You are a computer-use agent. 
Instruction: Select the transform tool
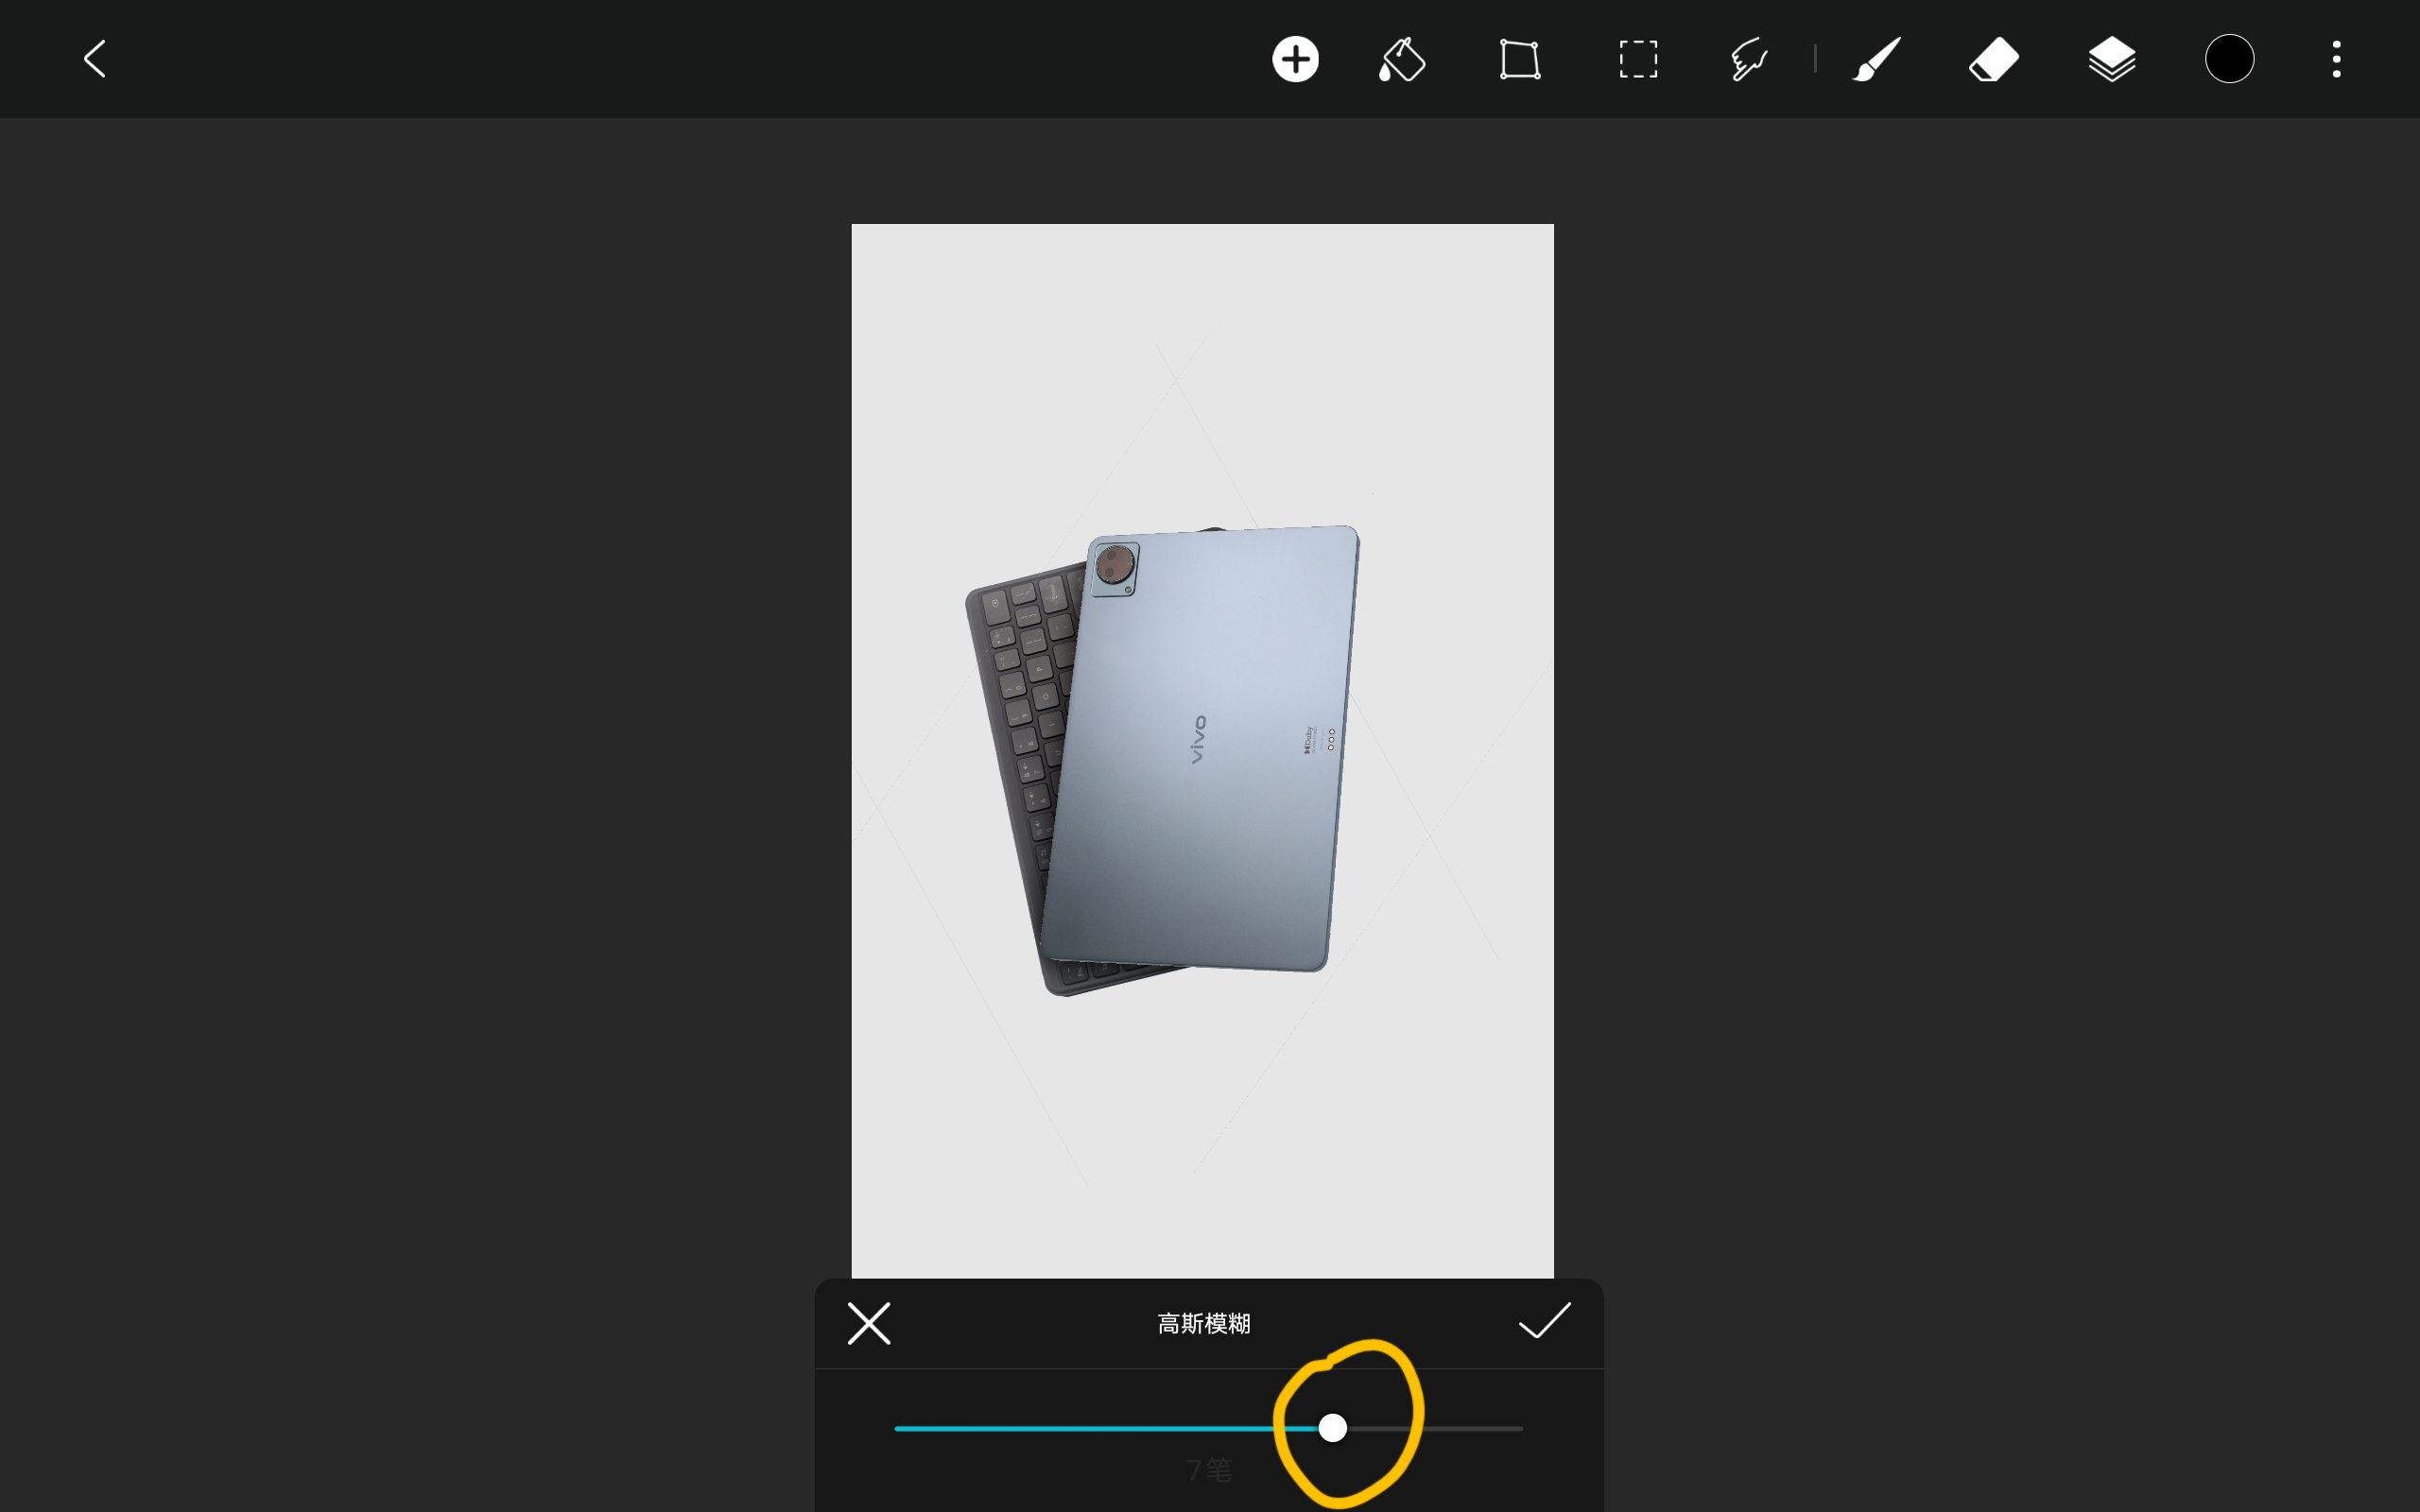point(1520,59)
